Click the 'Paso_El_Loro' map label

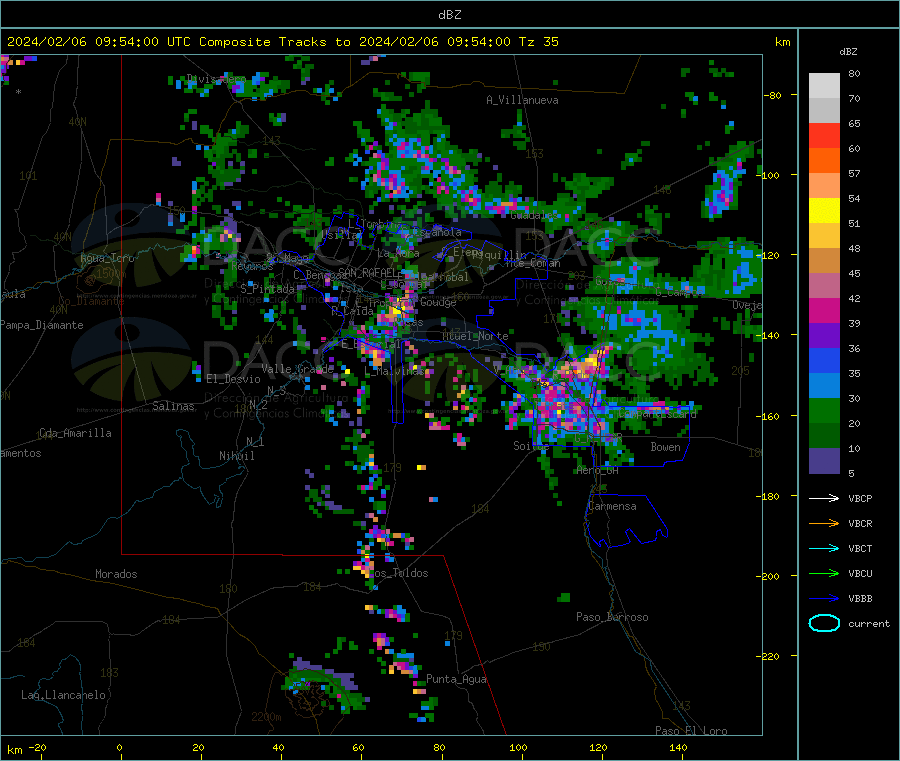click(691, 731)
